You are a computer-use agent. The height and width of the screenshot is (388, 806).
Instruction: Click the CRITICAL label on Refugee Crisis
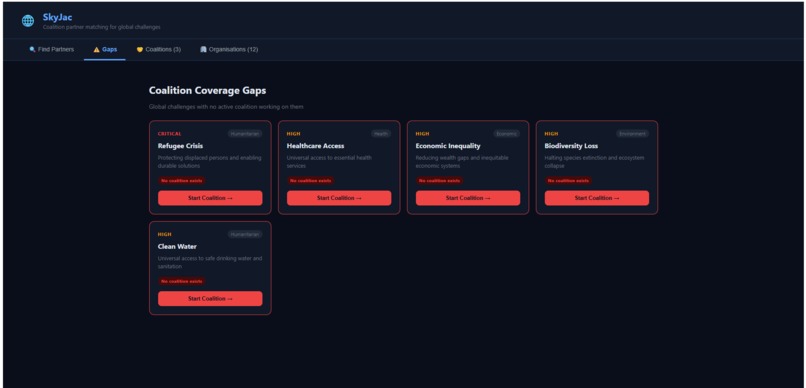[170, 134]
